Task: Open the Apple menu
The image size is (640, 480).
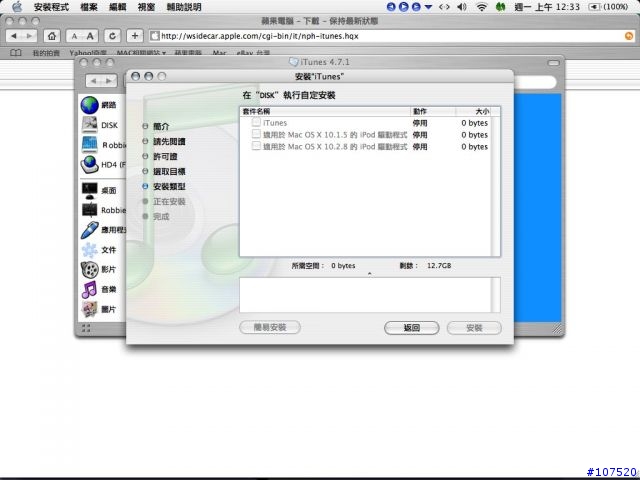Action: pos(17,7)
